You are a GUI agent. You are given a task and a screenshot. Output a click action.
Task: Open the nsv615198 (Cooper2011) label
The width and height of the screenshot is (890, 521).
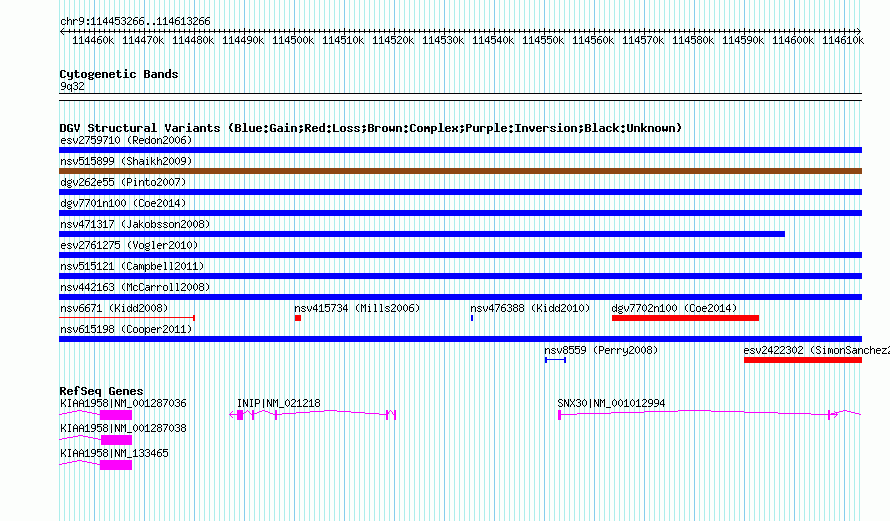click(x=126, y=329)
